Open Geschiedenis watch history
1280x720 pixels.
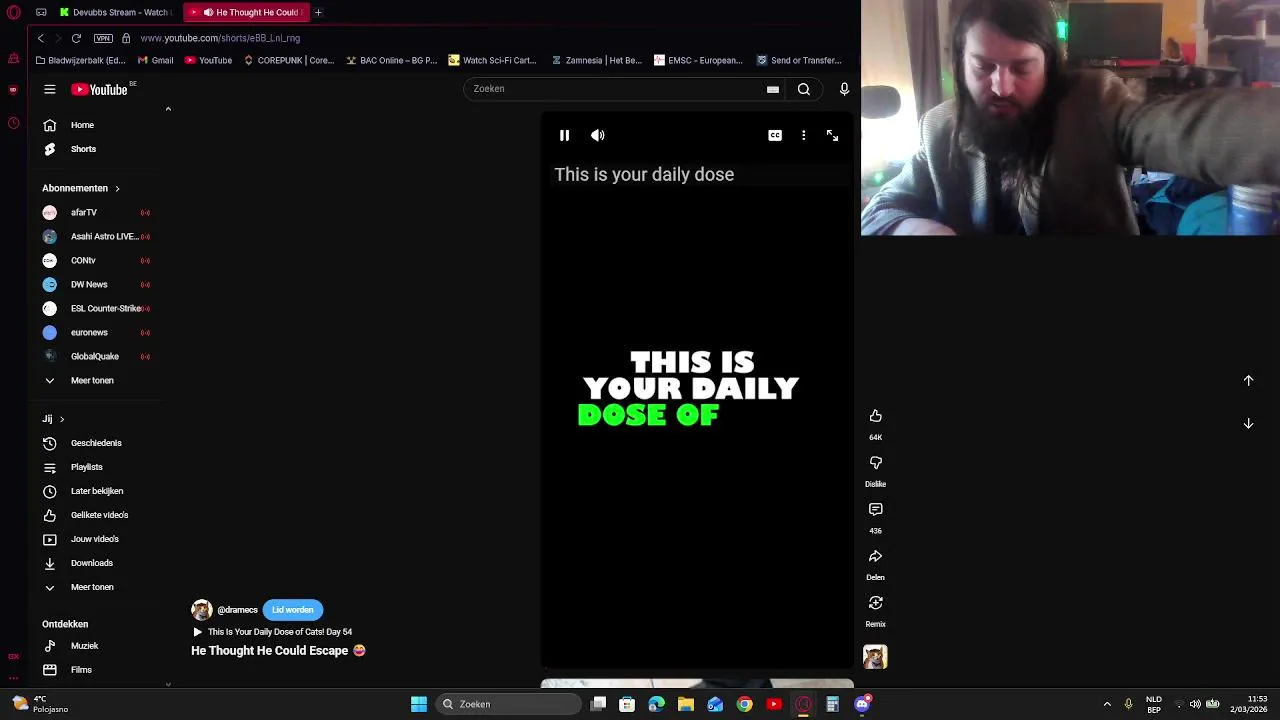pyautogui.click(x=98, y=443)
